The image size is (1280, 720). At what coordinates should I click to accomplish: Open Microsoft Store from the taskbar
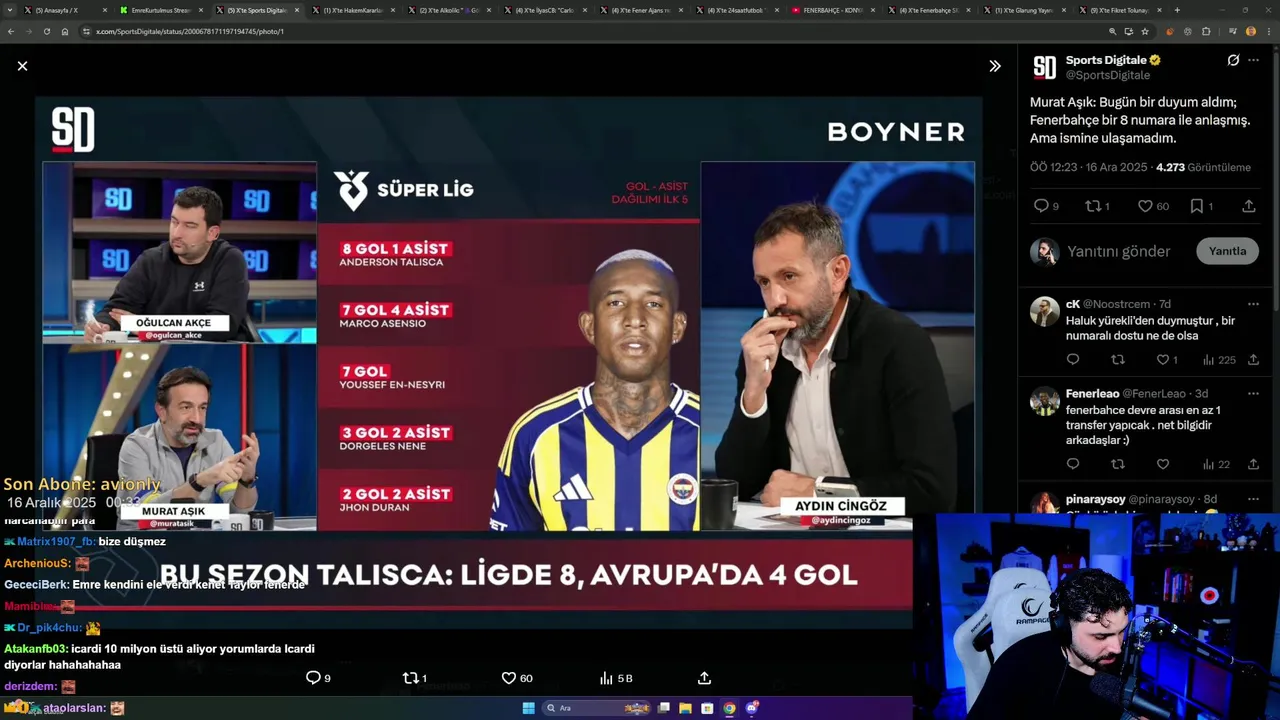[707, 708]
